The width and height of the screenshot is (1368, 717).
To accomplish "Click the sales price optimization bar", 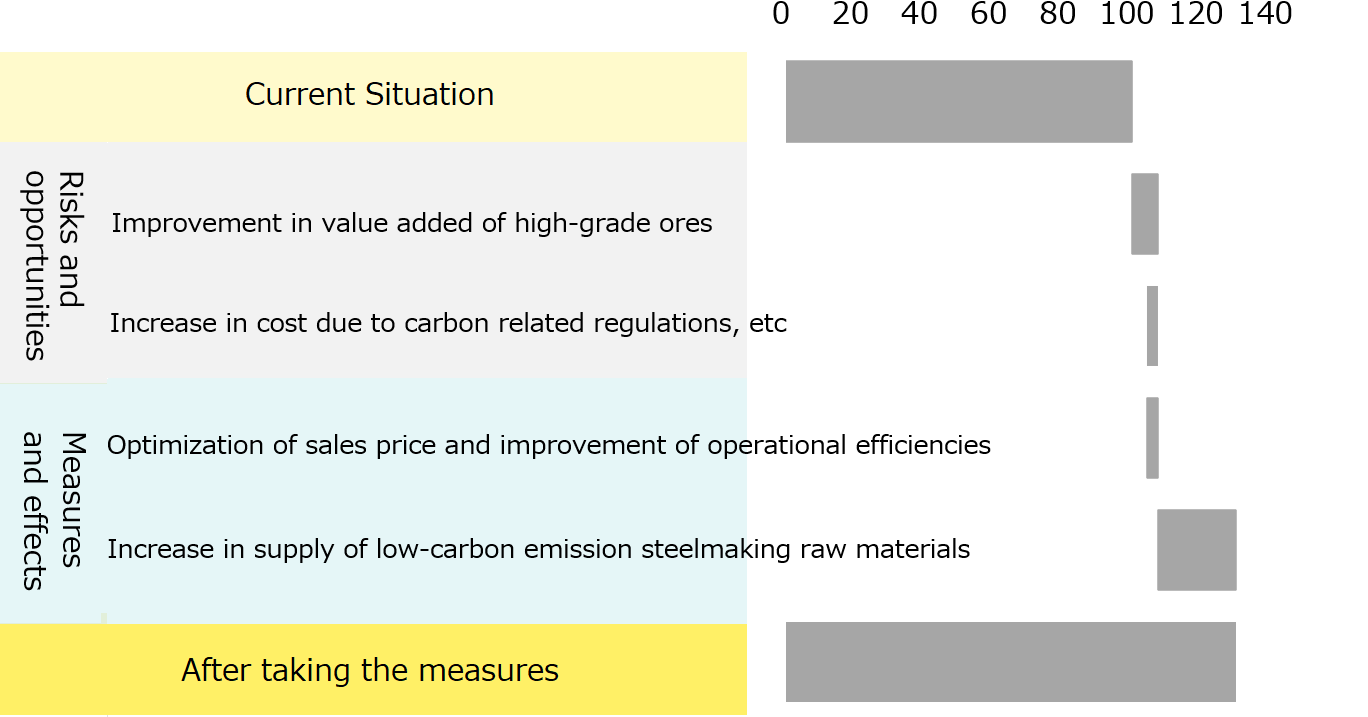I will click(1152, 438).
